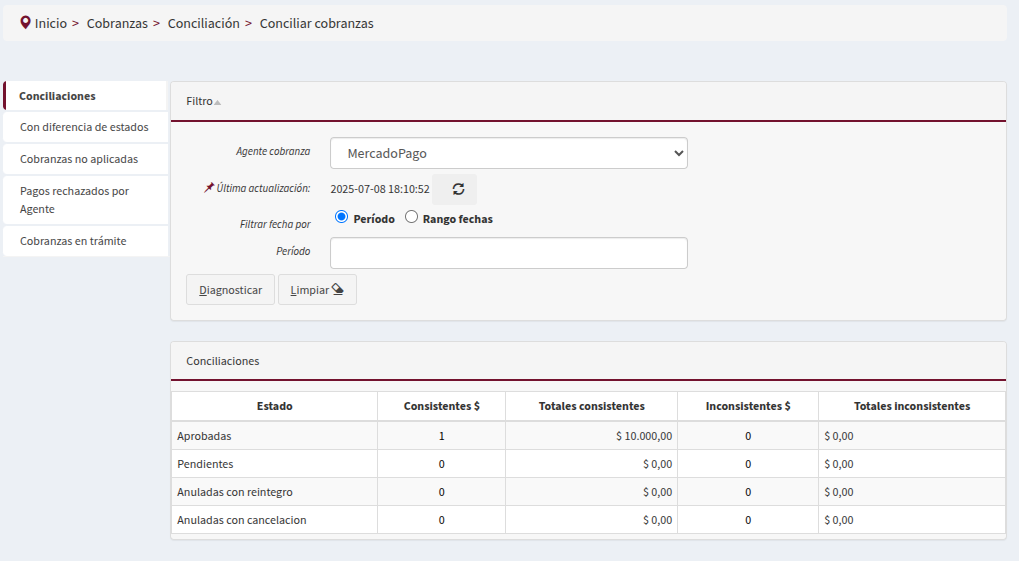
Task: Show Pagos rechazados por Agente
Action: (74, 200)
